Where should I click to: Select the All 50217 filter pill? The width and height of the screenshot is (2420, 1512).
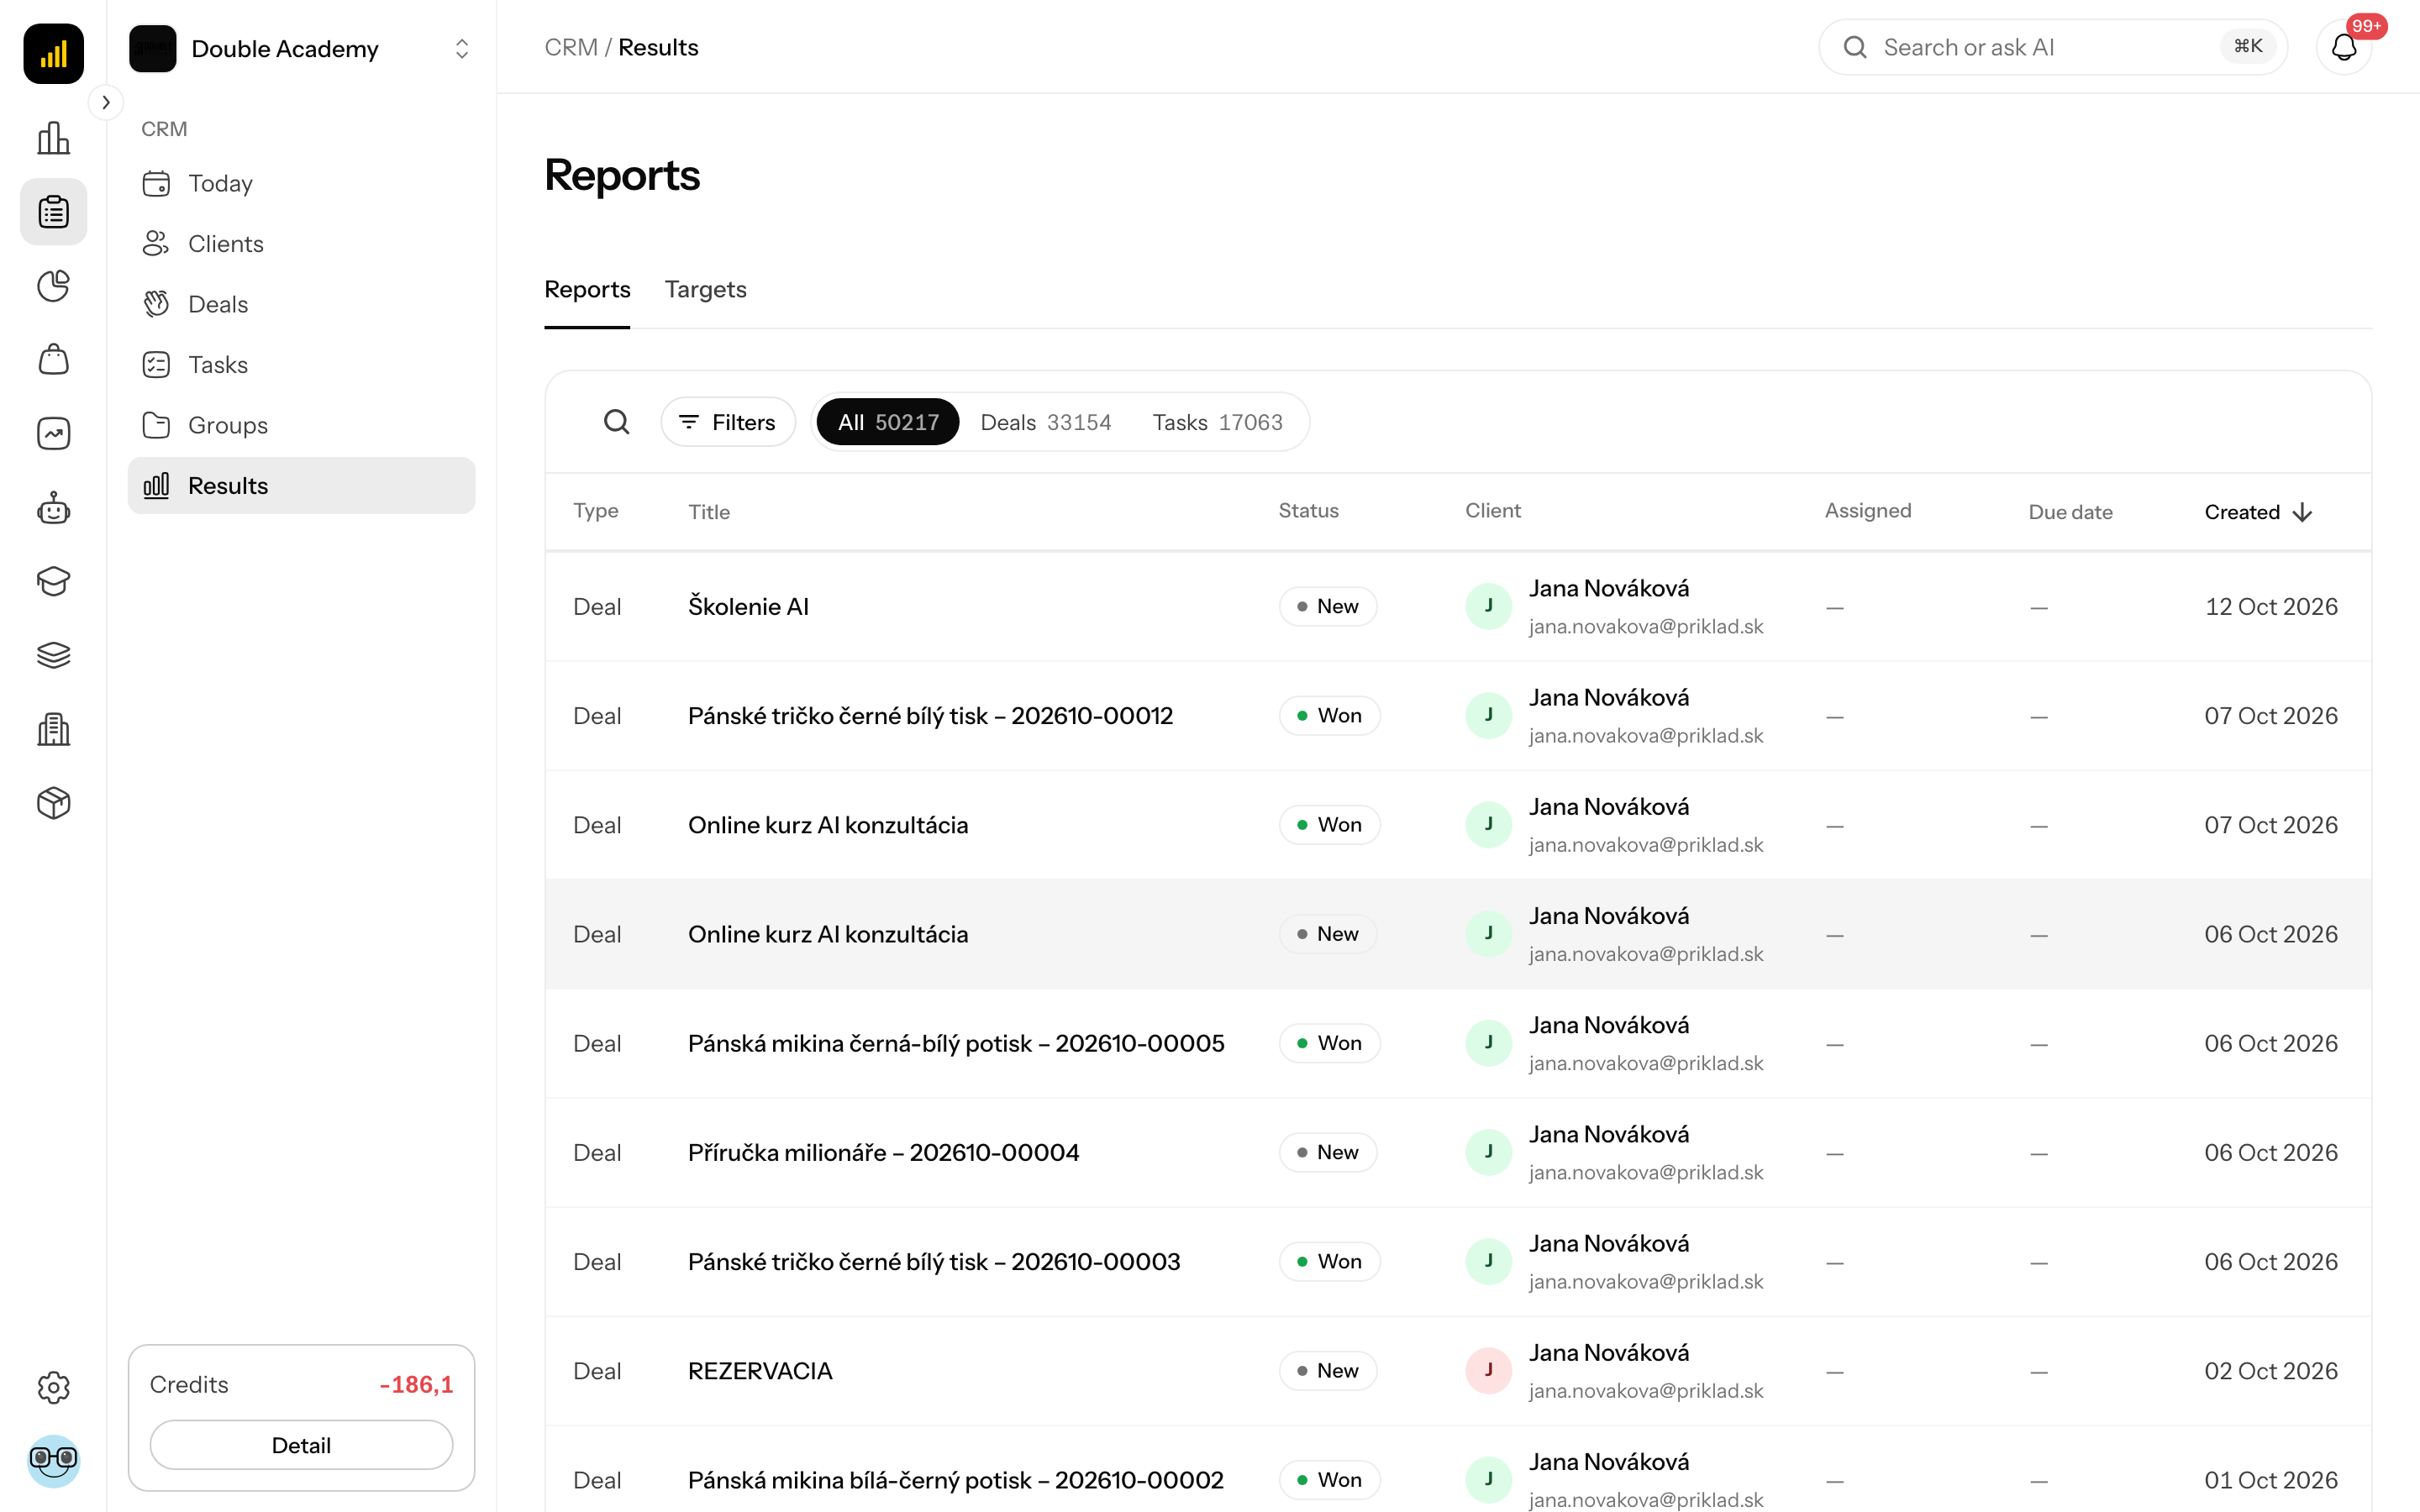887,422
